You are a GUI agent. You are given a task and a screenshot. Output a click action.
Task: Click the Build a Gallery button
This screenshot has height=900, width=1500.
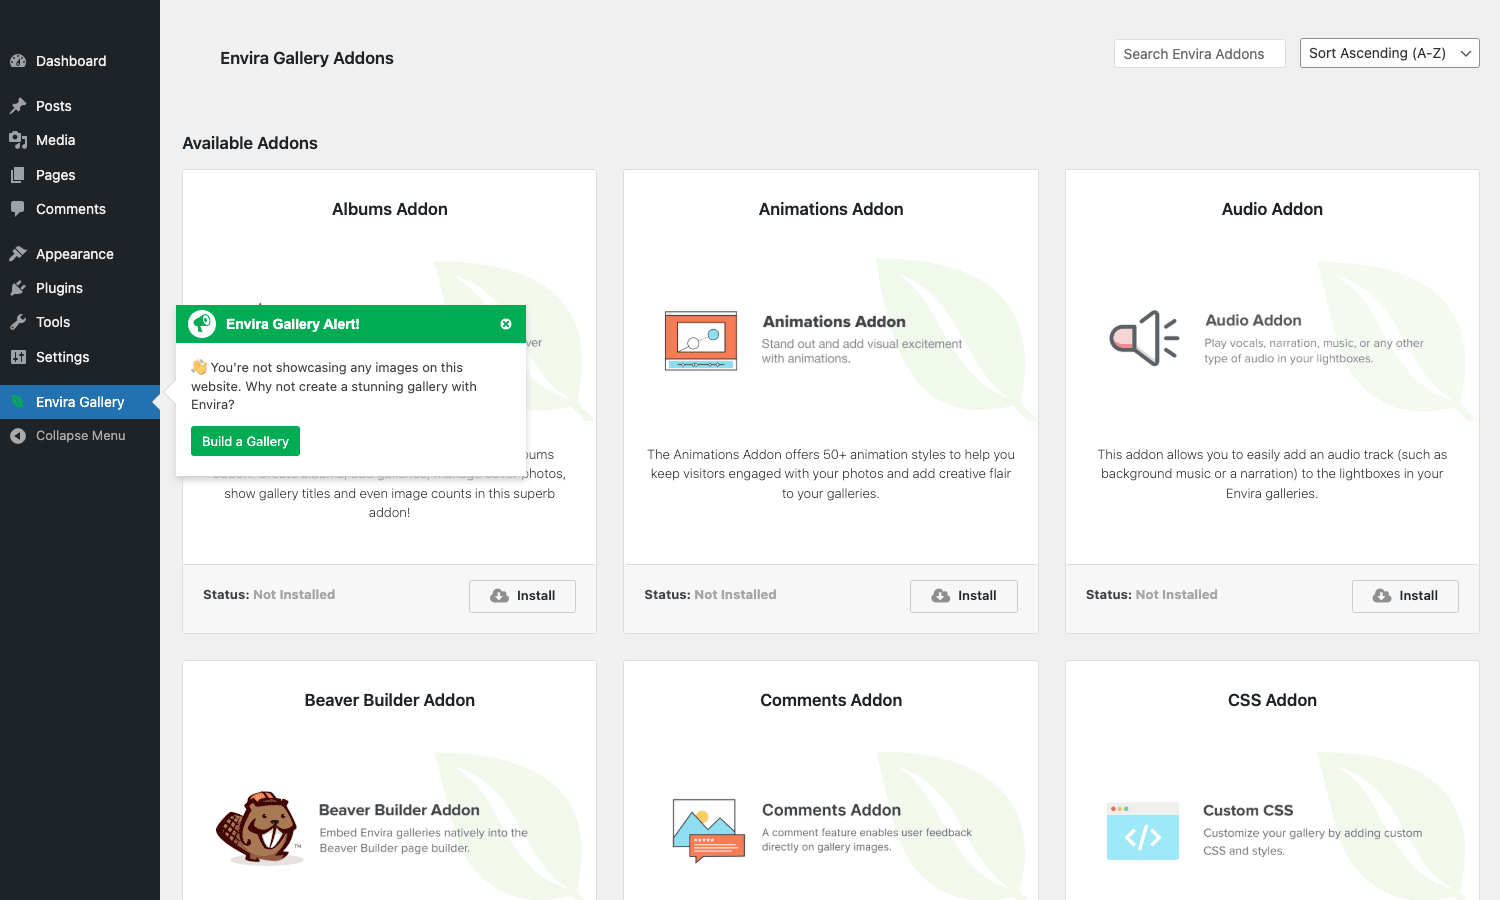pyautogui.click(x=245, y=441)
